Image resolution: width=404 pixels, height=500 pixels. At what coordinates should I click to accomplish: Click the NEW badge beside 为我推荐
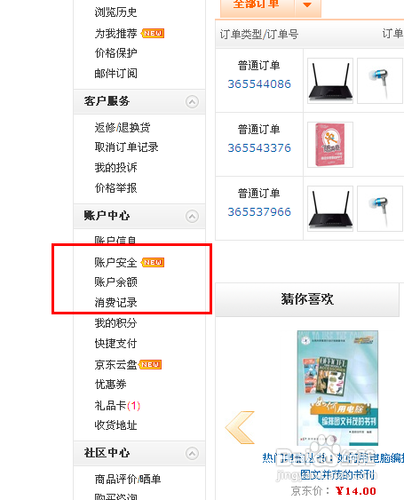[x=153, y=33]
